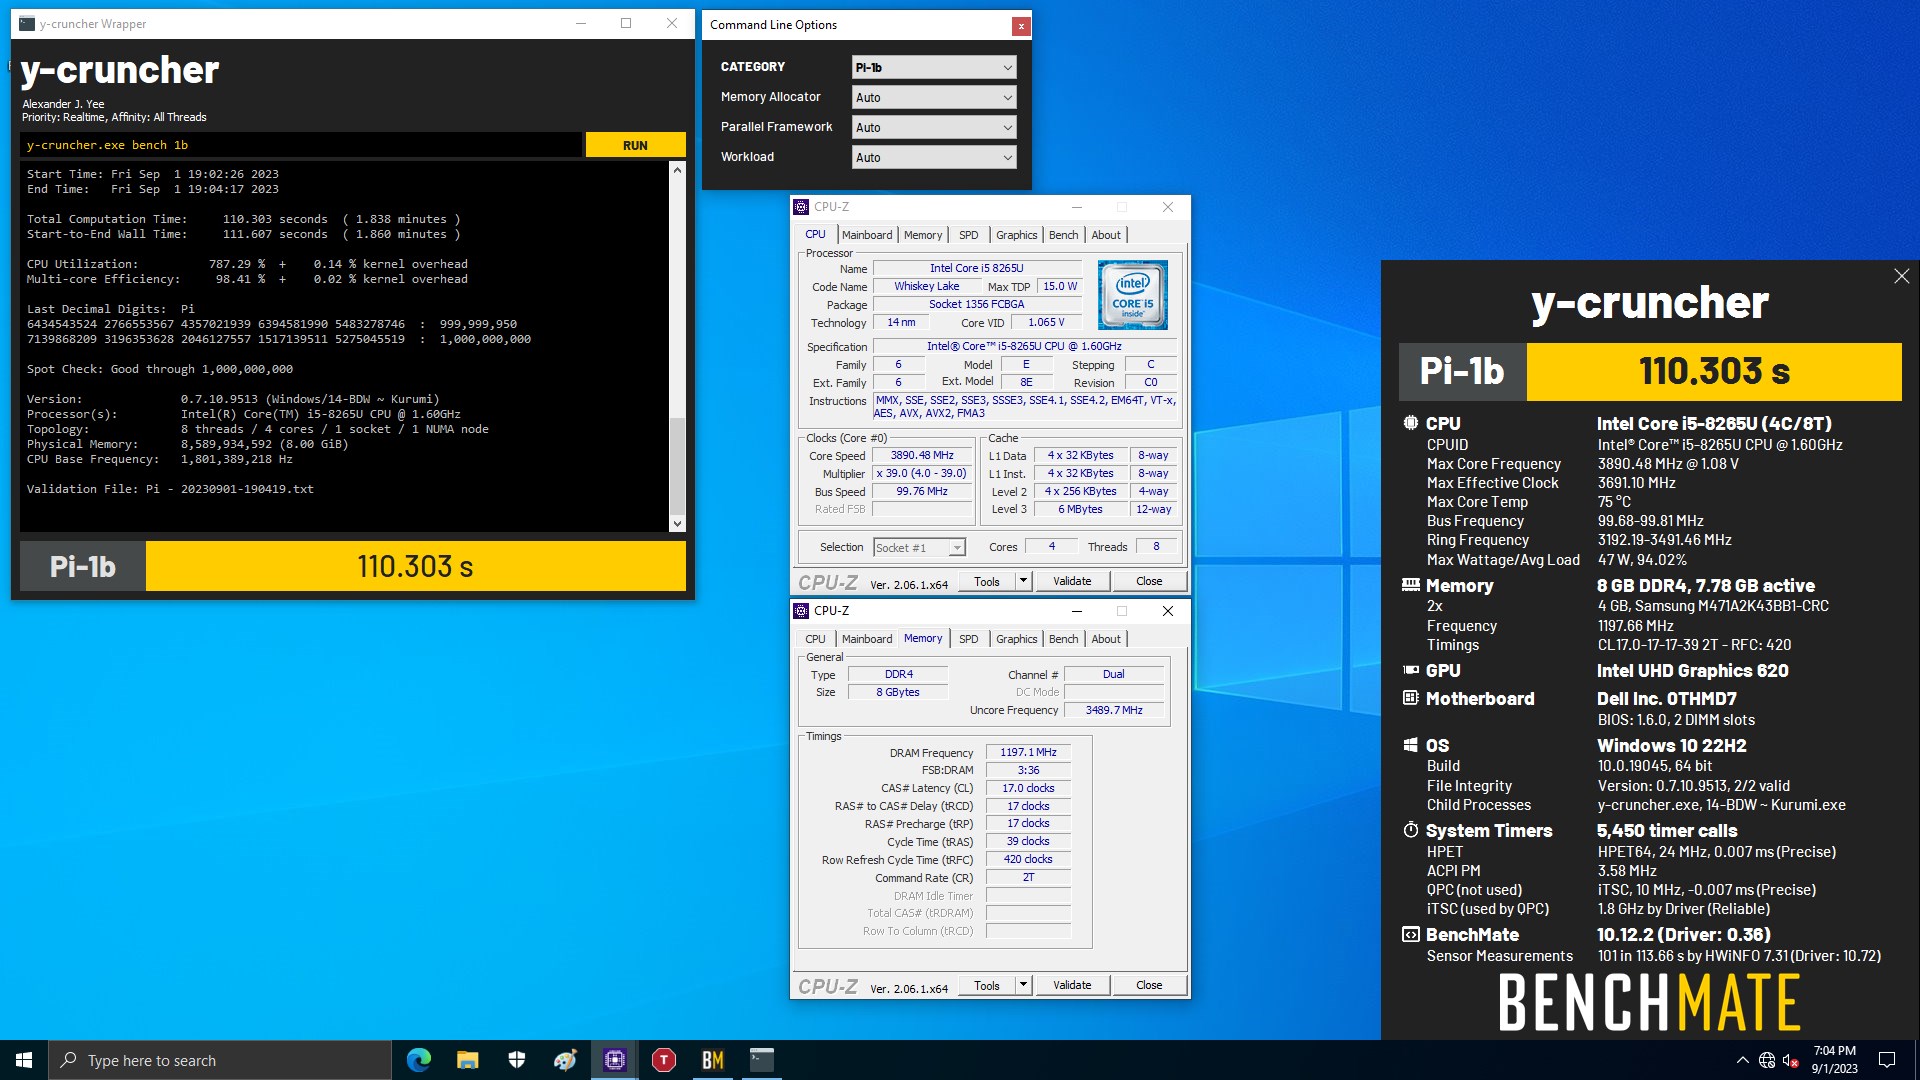Expand Tools arrow in lower CPU-Z
This screenshot has width=1920, height=1080.
pos(1023,985)
